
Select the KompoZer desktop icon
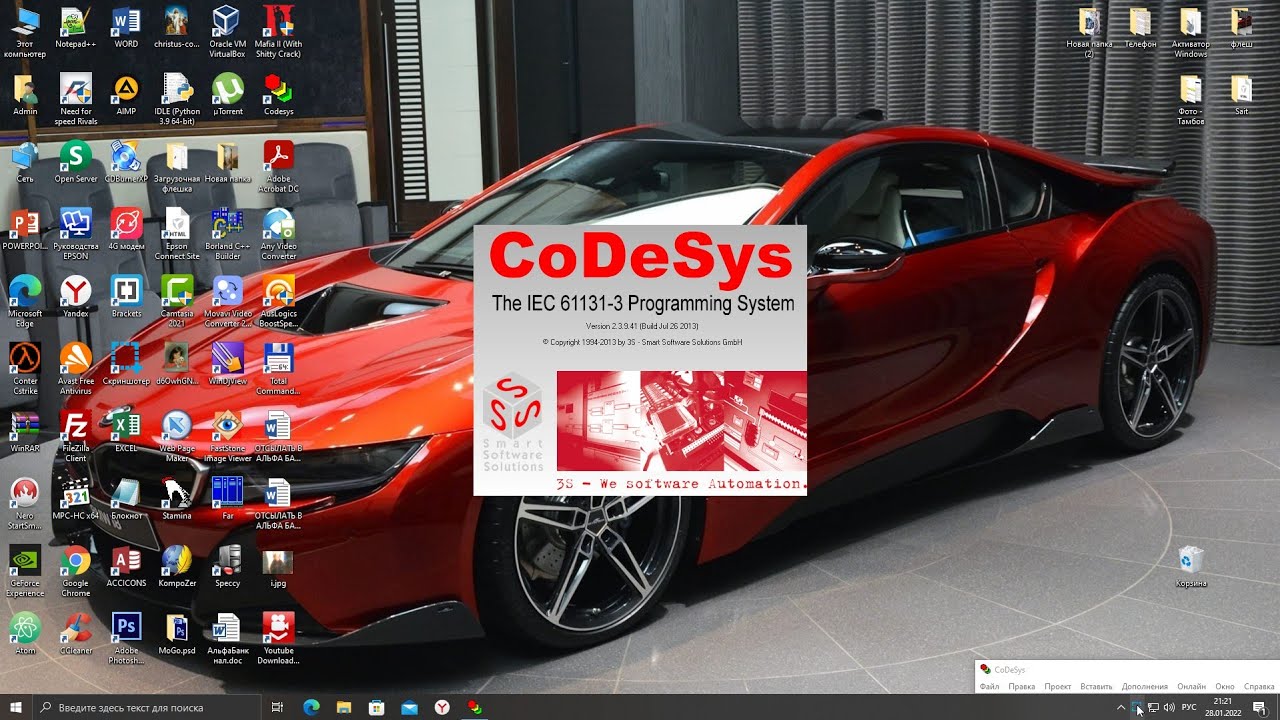click(177, 566)
